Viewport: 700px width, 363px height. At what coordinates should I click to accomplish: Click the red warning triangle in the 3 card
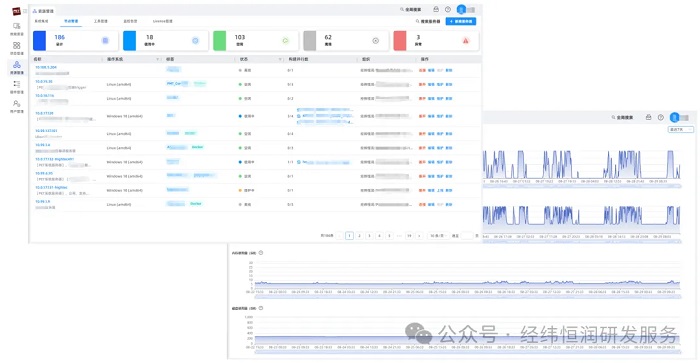pos(466,41)
